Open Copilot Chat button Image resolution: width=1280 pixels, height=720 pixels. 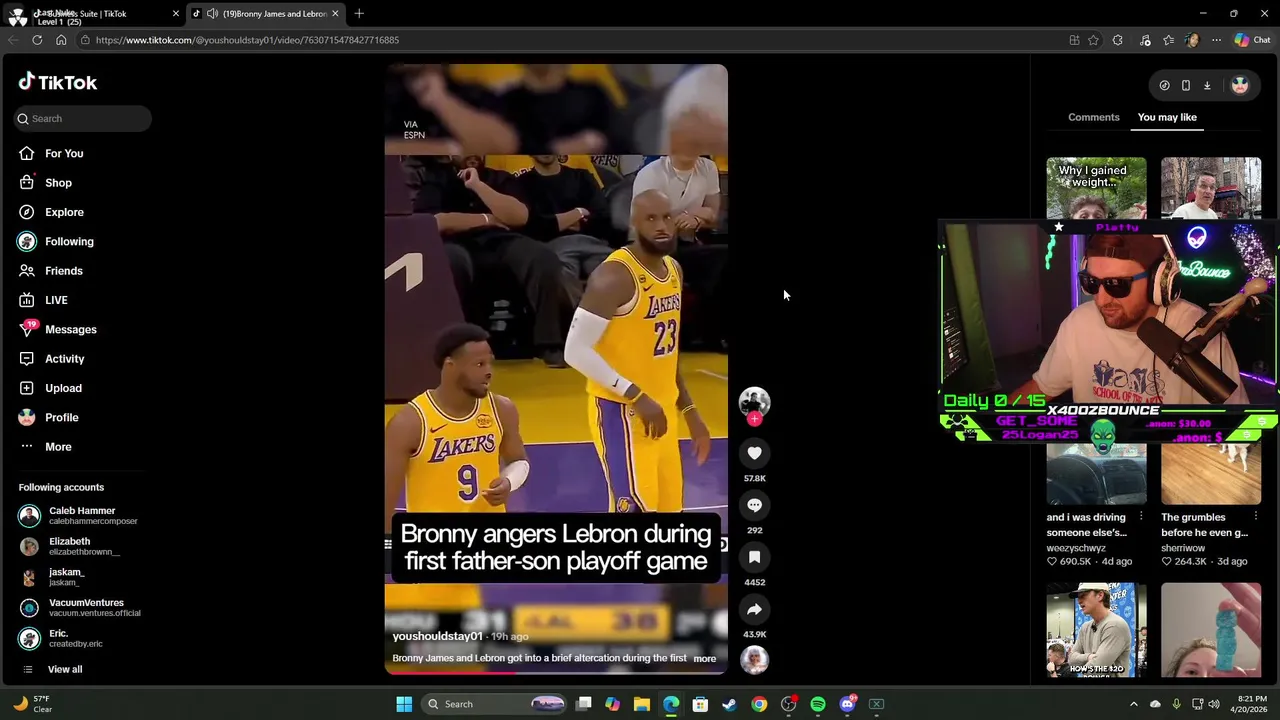click(1252, 40)
